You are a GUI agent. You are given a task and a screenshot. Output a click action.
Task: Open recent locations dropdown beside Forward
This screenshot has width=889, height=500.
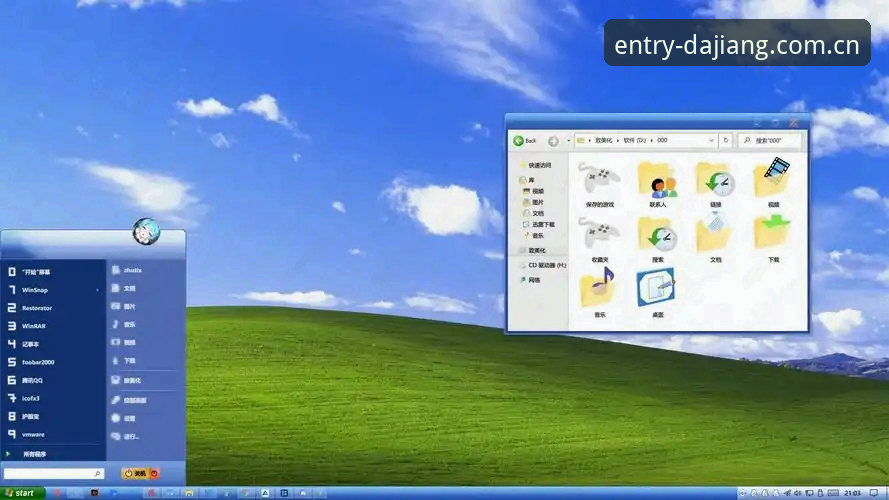coord(569,141)
